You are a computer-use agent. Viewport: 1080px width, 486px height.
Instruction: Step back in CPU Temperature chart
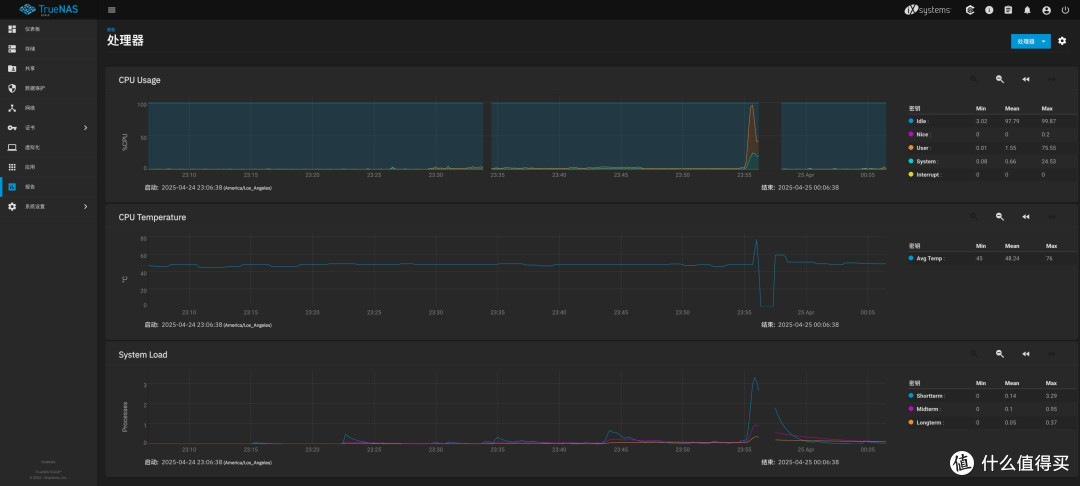tap(1026, 216)
